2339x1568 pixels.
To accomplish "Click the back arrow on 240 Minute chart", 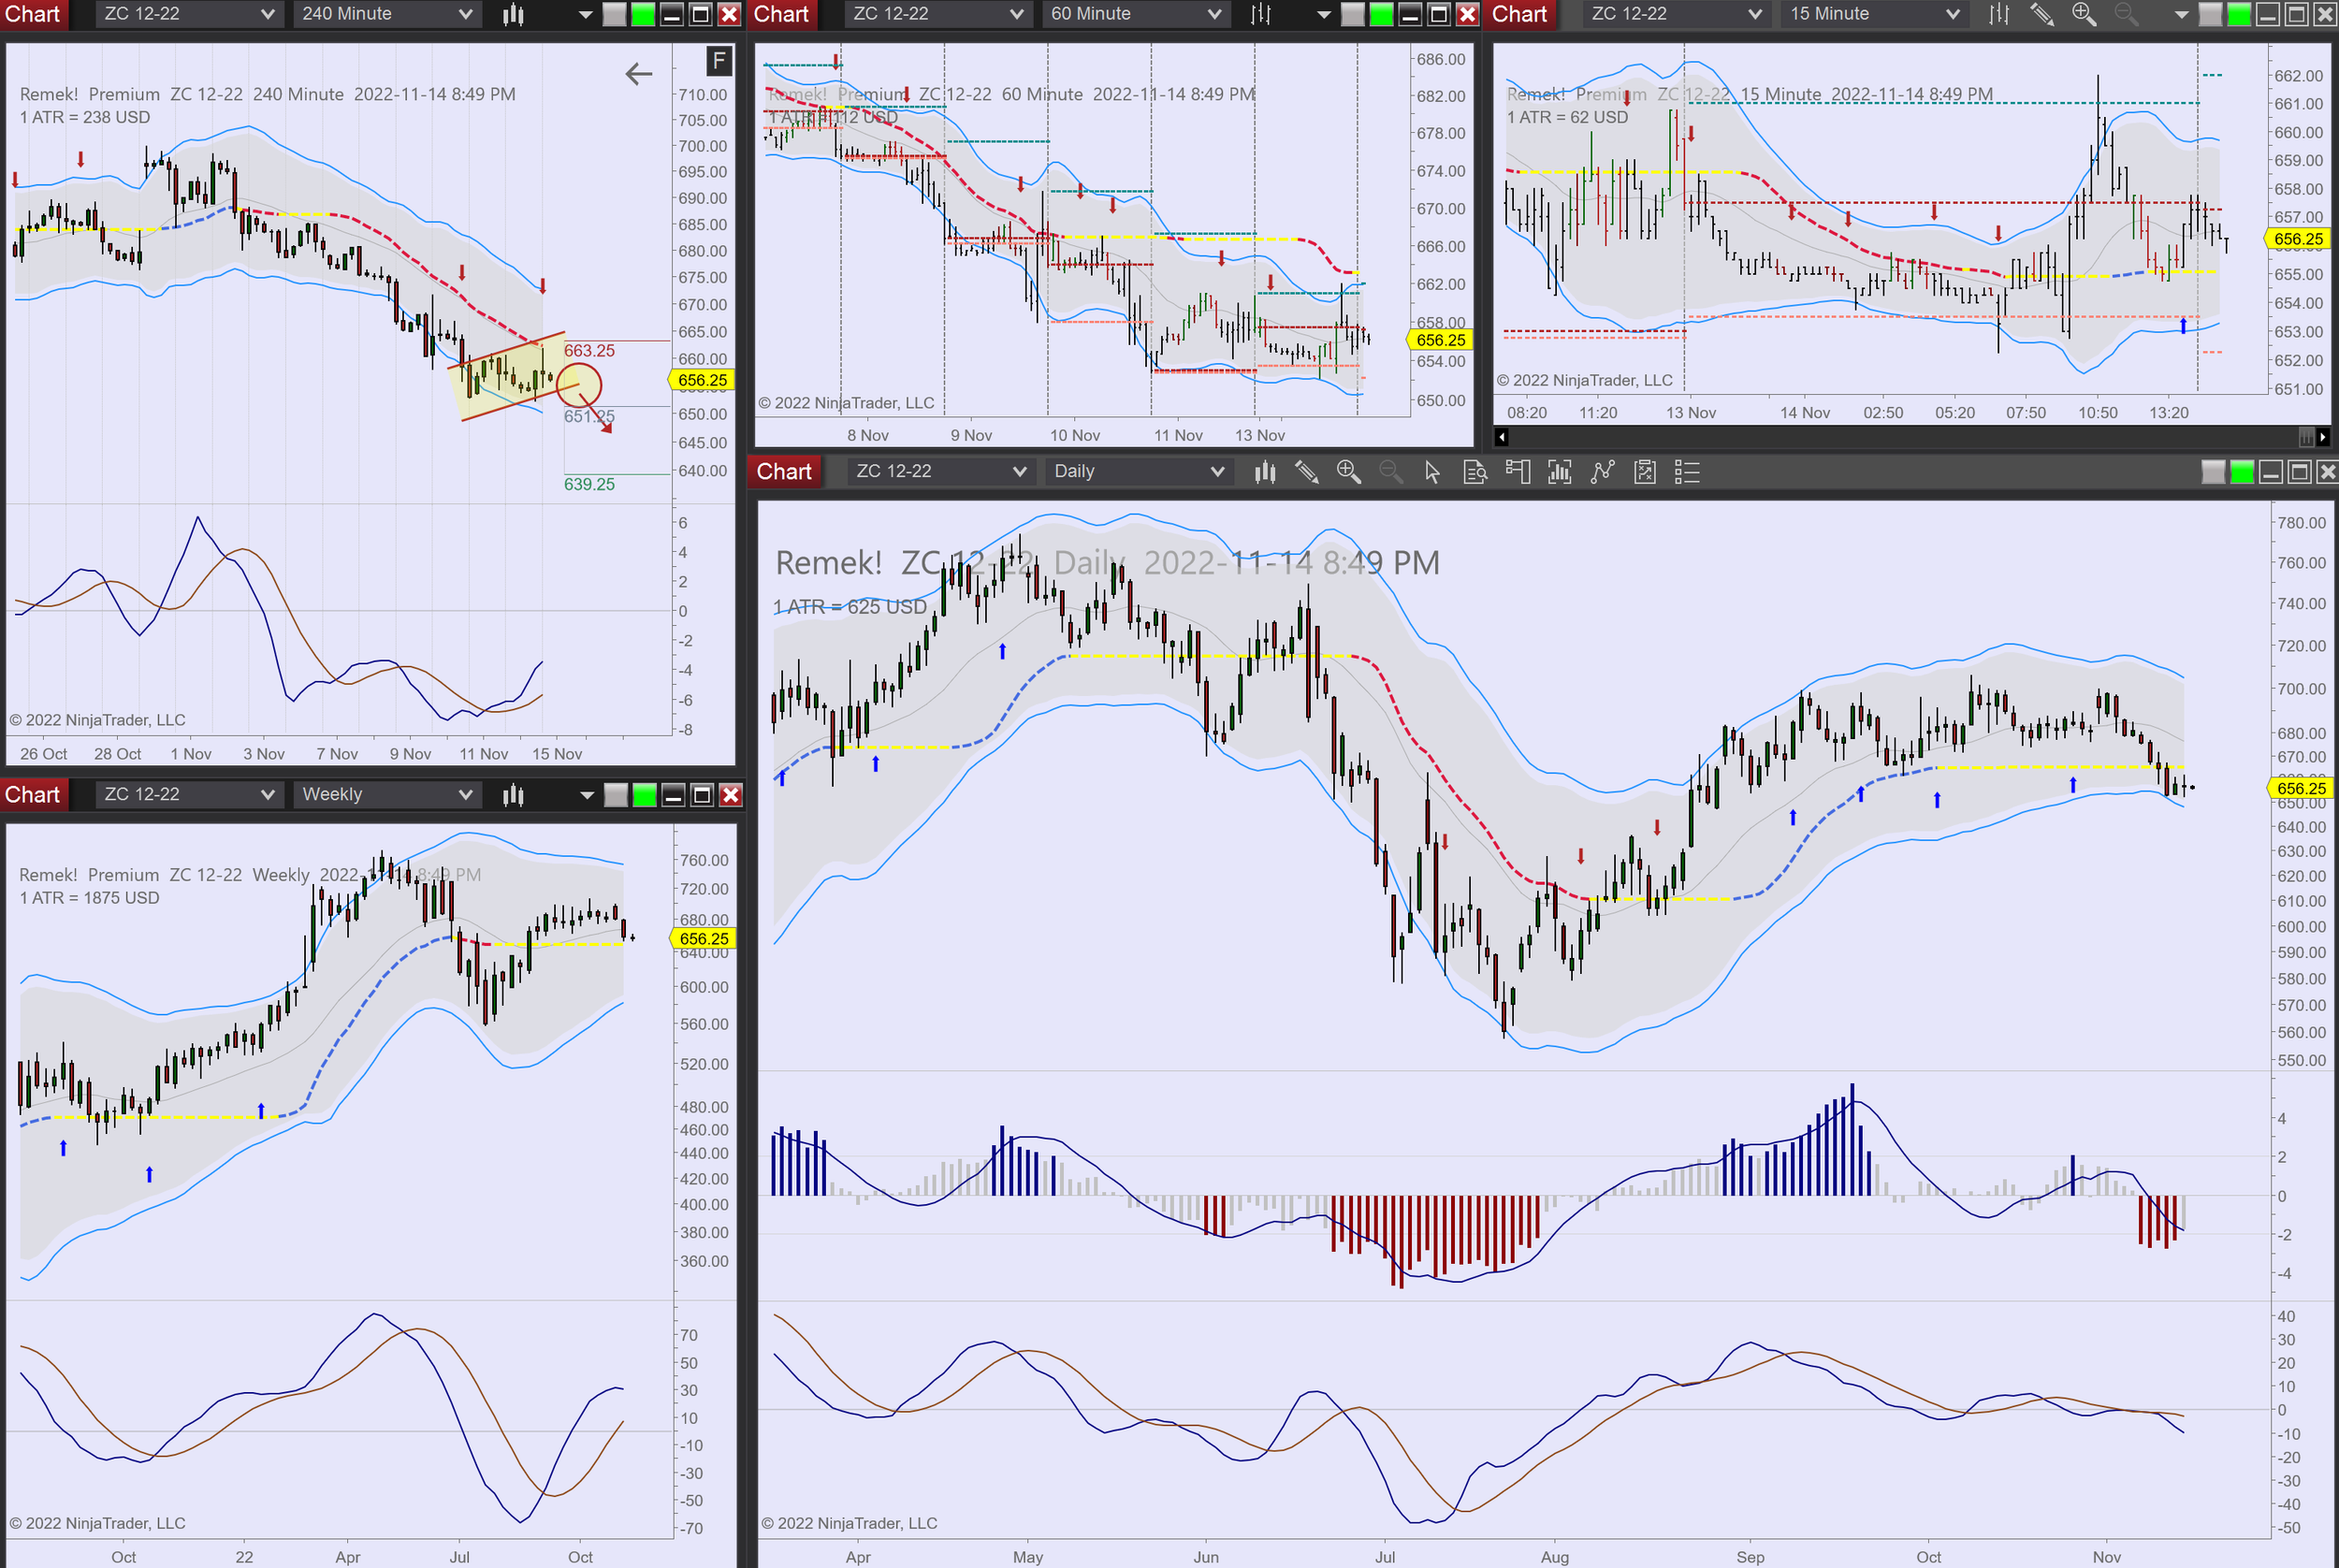I will pos(638,73).
